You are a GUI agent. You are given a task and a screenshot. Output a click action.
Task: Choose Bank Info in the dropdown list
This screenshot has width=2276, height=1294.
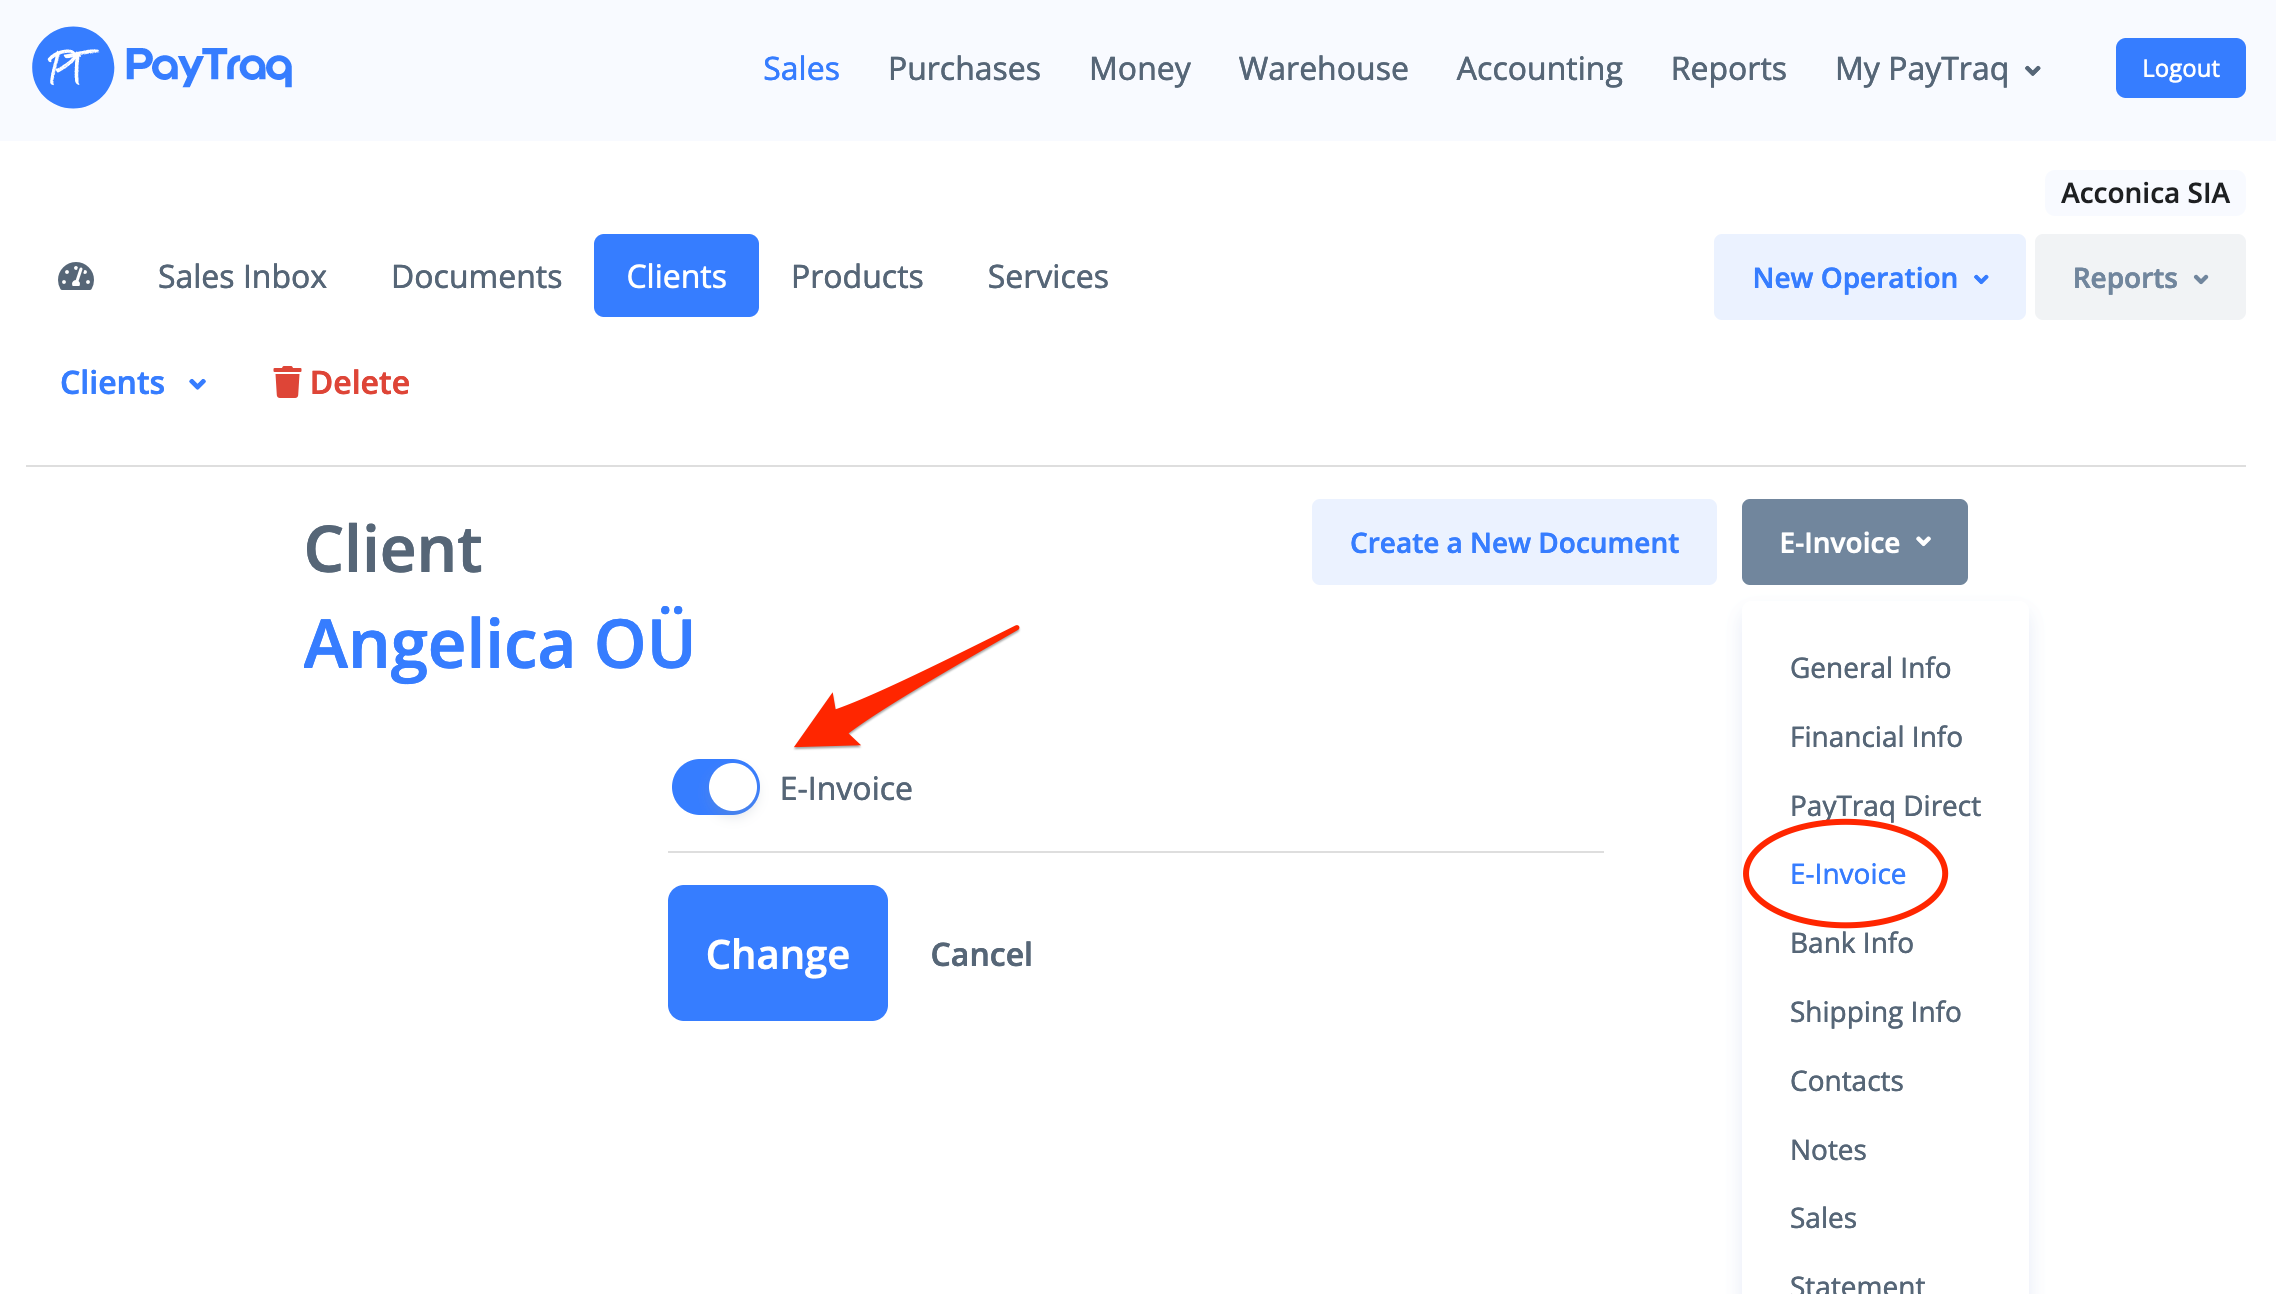click(1851, 943)
